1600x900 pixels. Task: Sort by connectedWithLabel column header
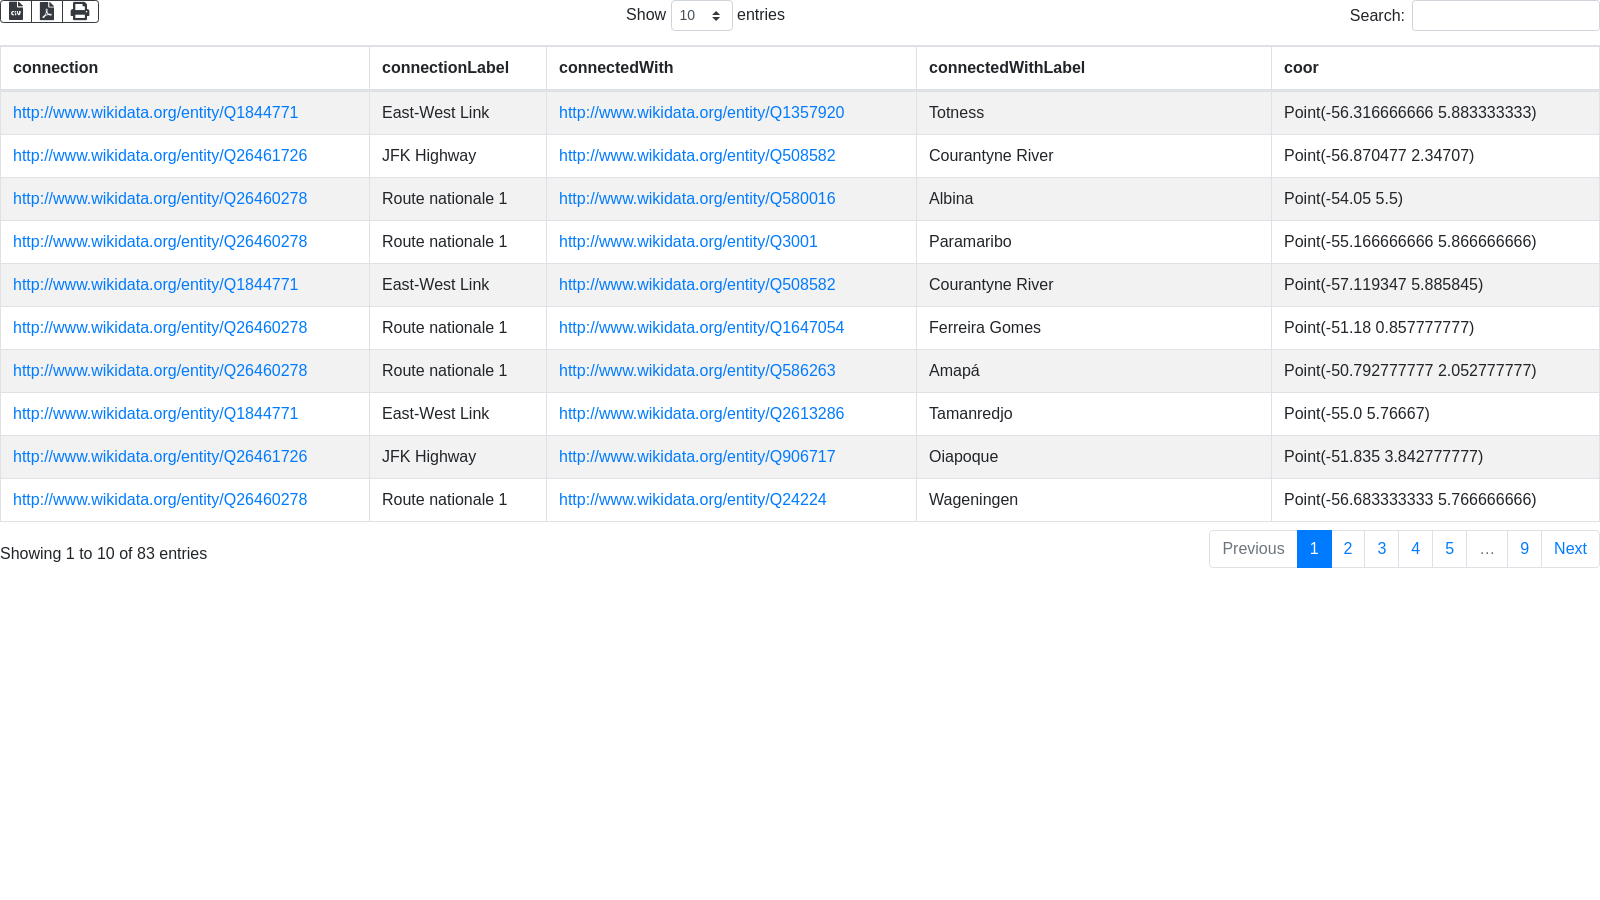click(x=1006, y=68)
